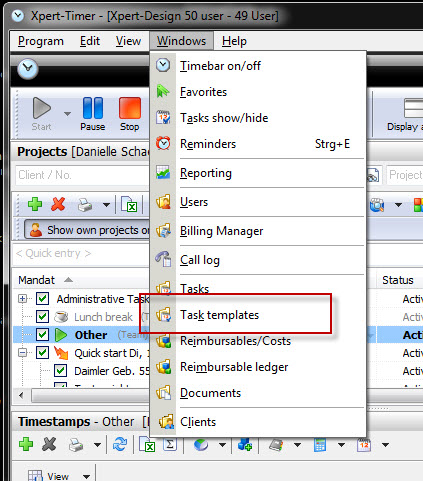Open the calculator dropdown arrow
Screen dimensions: 423x481
click(341, 445)
